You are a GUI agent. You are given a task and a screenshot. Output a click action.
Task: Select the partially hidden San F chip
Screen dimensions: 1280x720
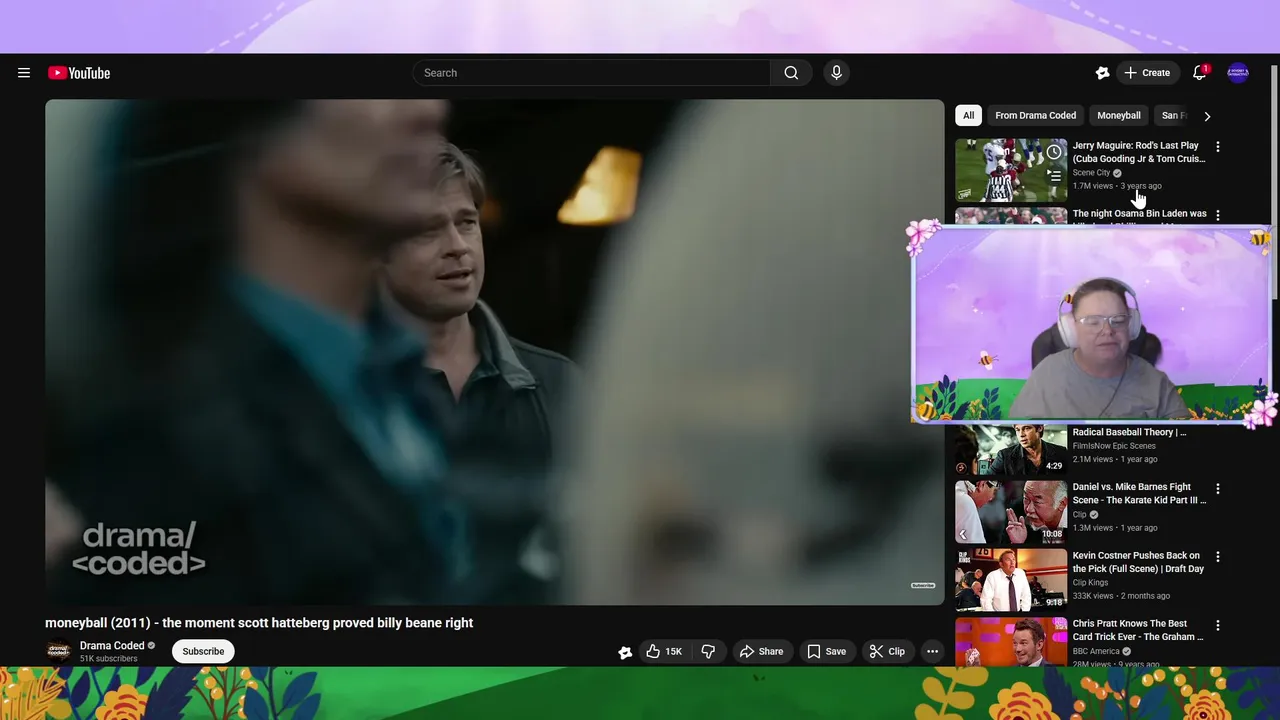pos(1173,115)
